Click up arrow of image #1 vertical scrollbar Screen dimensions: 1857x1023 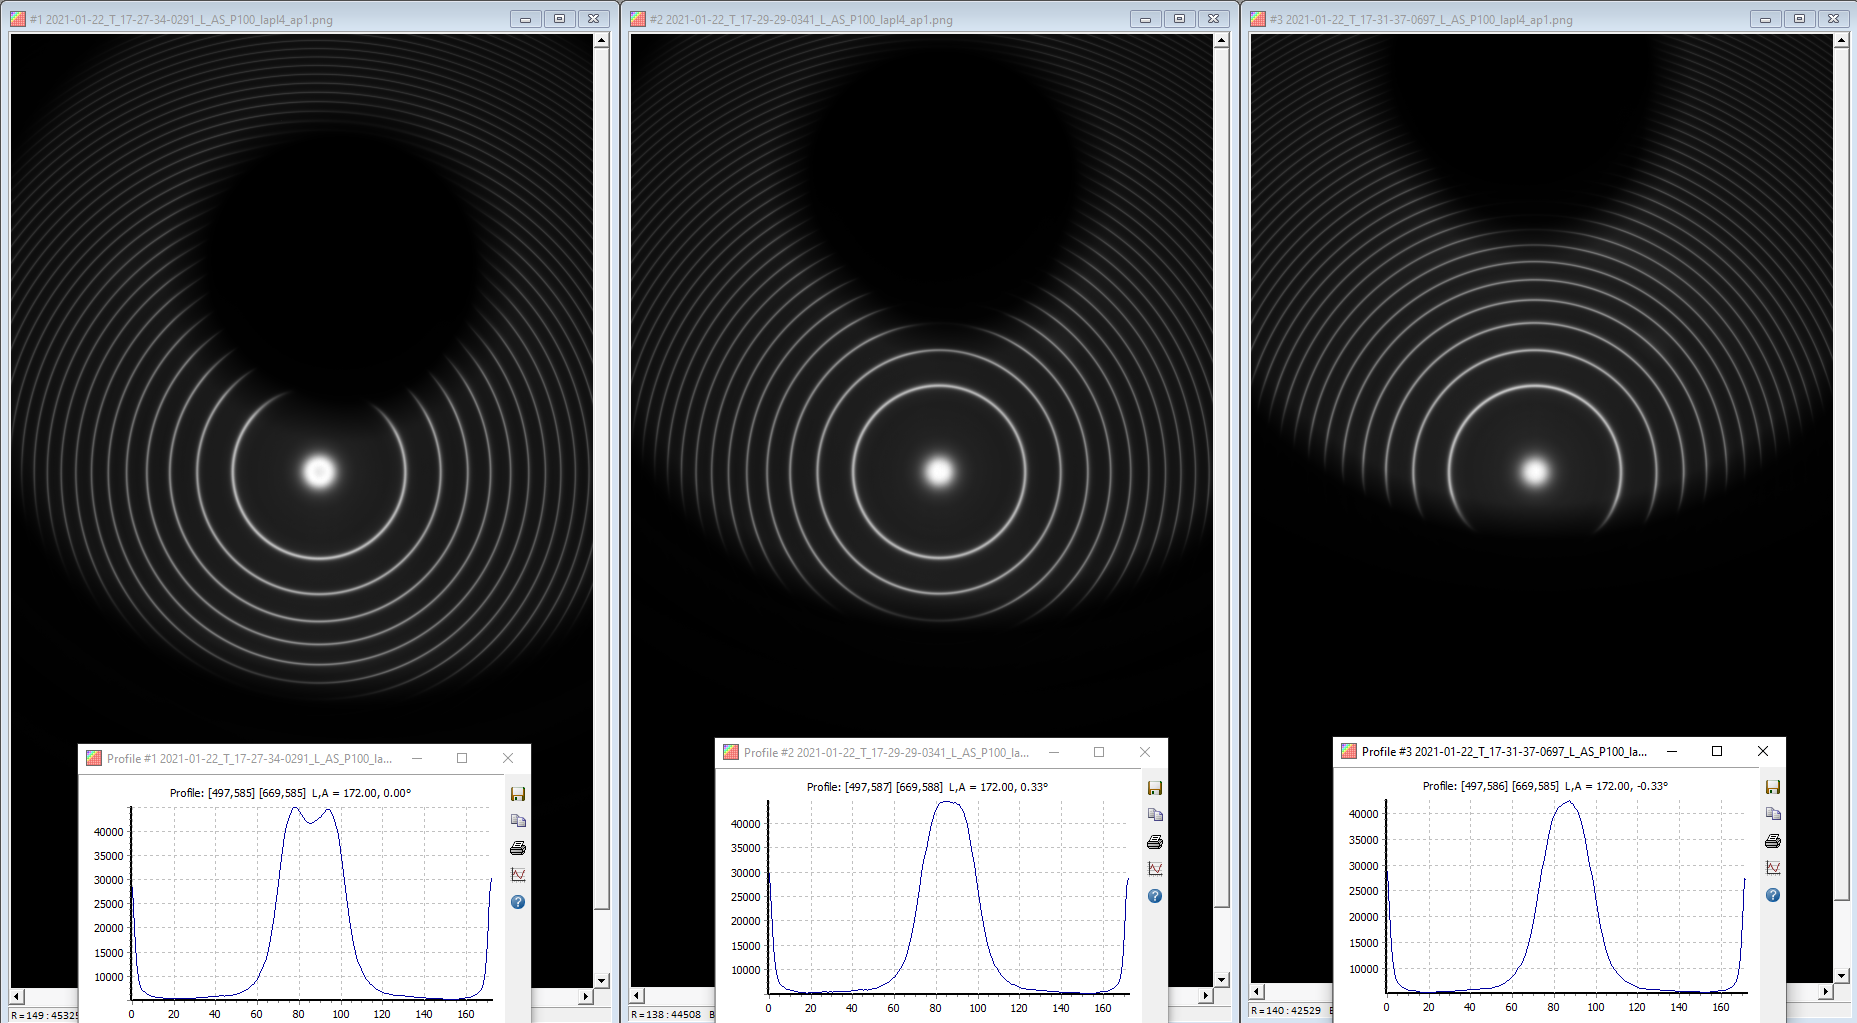[601, 41]
